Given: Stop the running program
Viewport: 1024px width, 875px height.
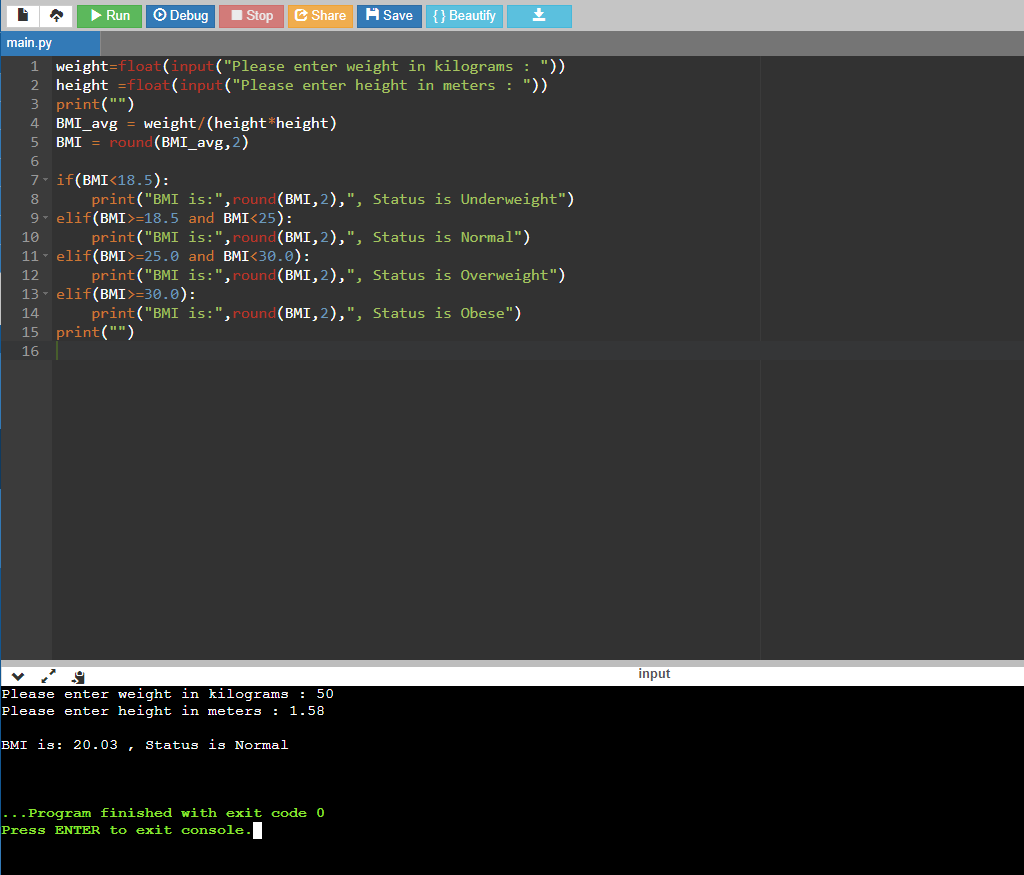Looking at the screenshot, I should pyautogui.click(x=251, y=16).
